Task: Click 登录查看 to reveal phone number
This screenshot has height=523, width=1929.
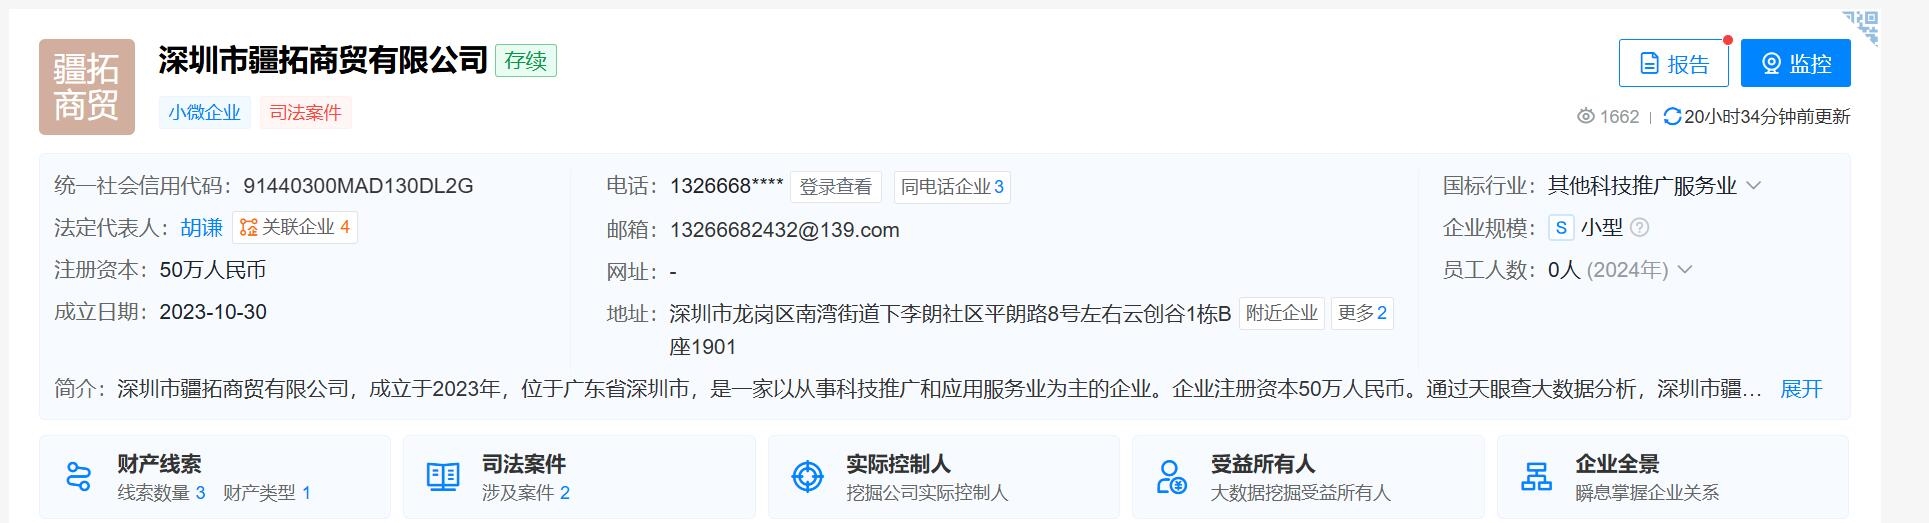Action: point(835,187)
